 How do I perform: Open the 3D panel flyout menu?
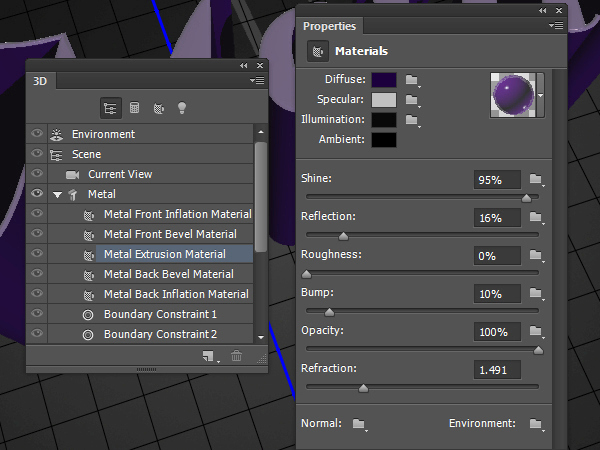258,80
